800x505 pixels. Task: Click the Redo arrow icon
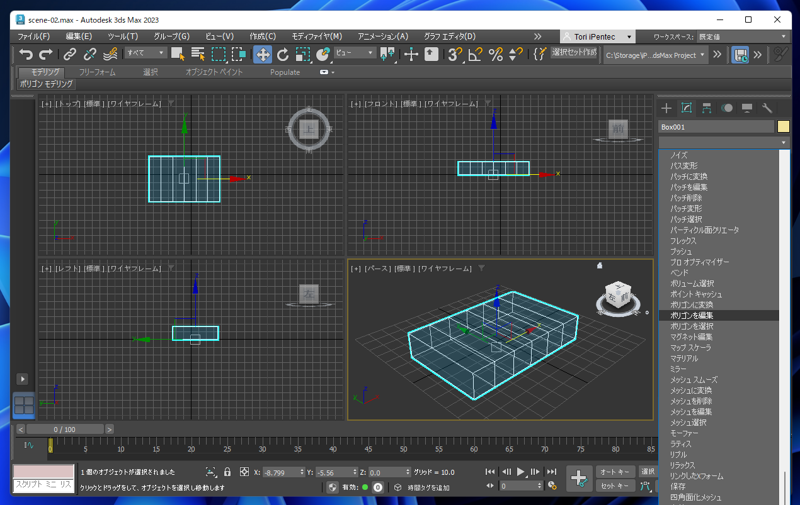click(46, 54)
